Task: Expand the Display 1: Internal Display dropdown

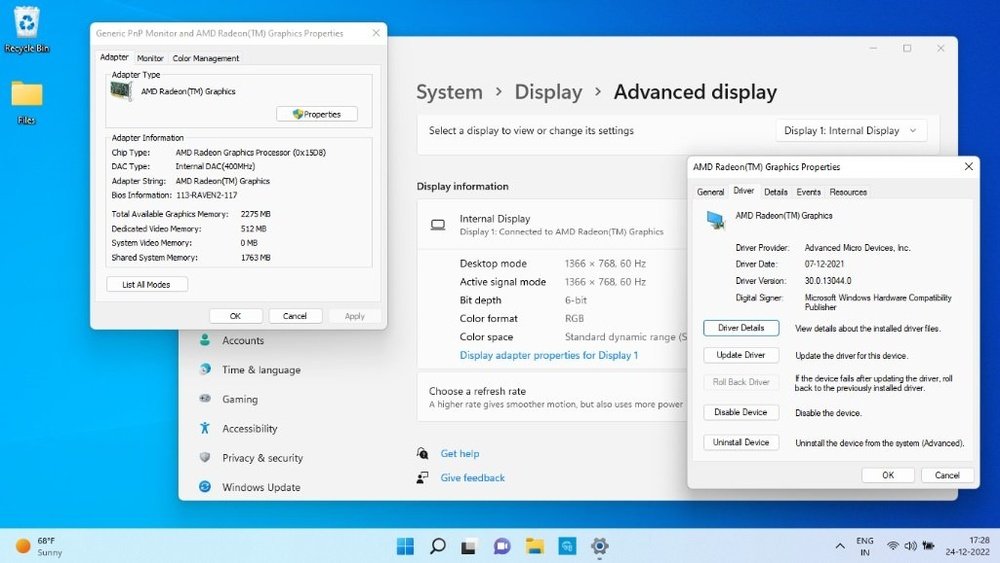Action: tap(851, 131)
